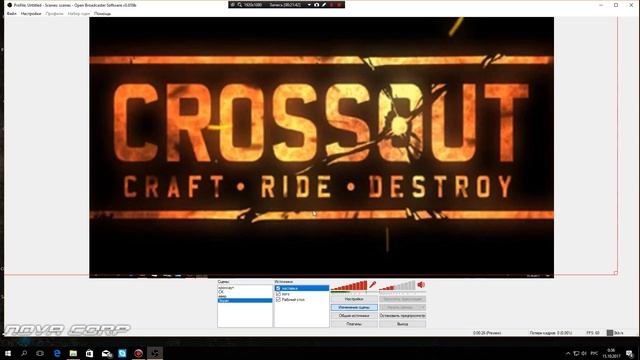
Task: Adjust the desktop audio volume meter
Action: (x=397, y=285)
